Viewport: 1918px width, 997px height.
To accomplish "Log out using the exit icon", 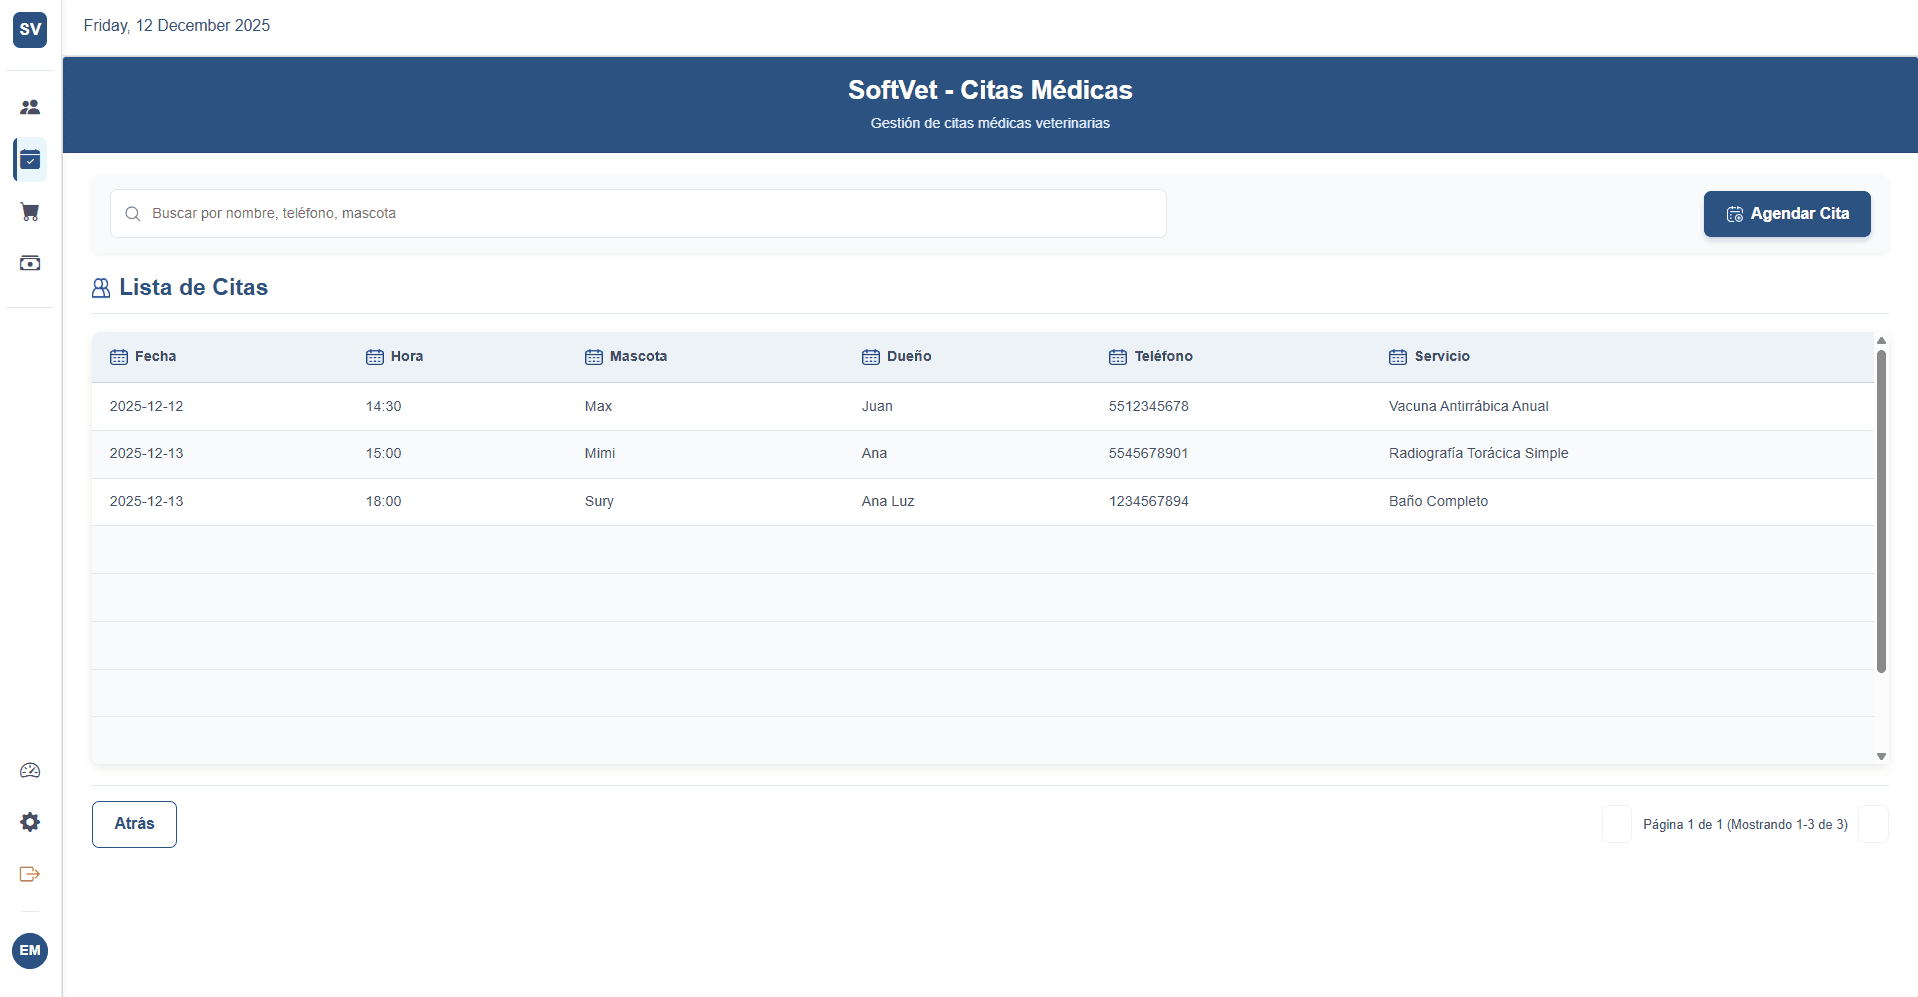I will point(29,874).
